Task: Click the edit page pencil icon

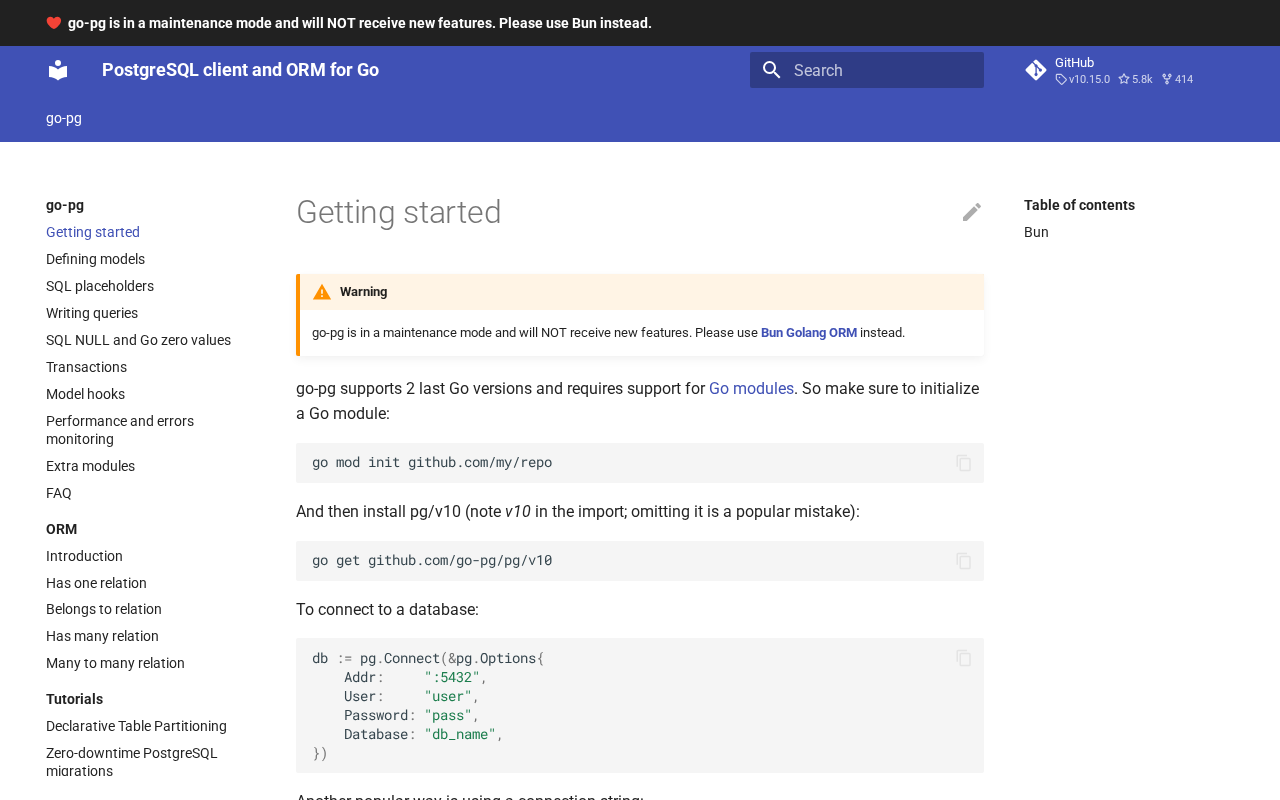Action: (971, 212)
